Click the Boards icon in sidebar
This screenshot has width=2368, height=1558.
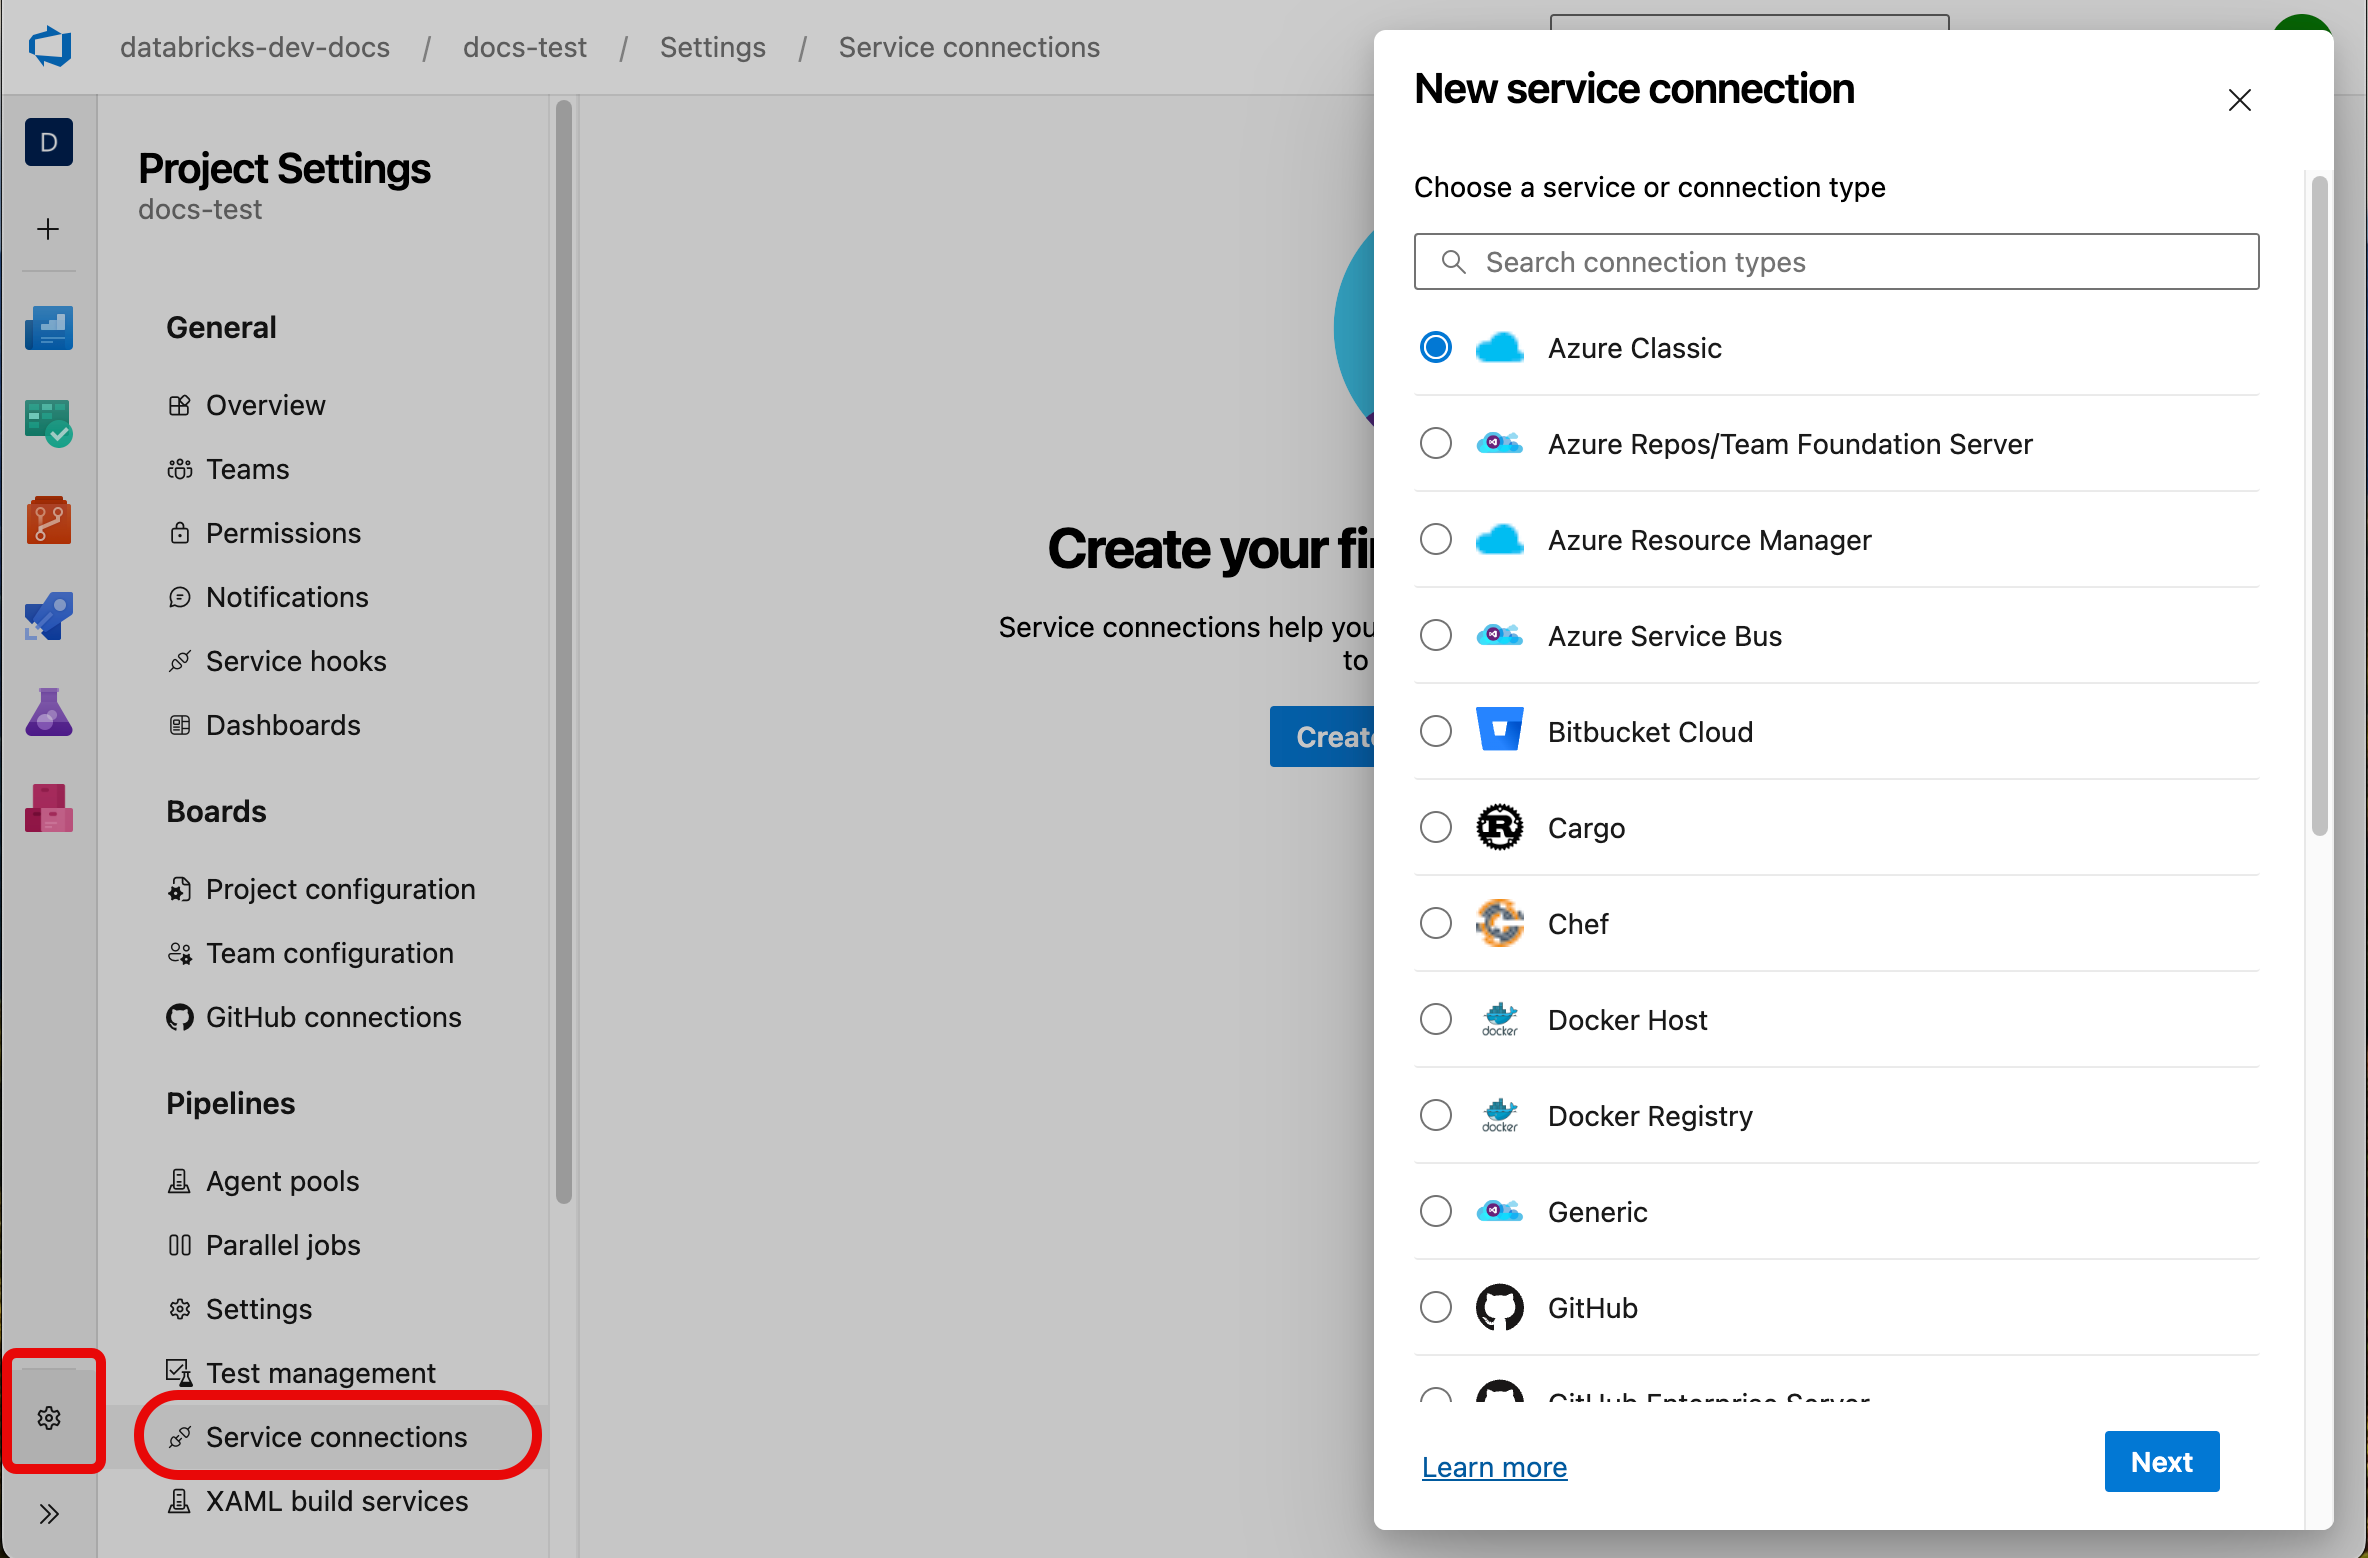tap(49, 424)
